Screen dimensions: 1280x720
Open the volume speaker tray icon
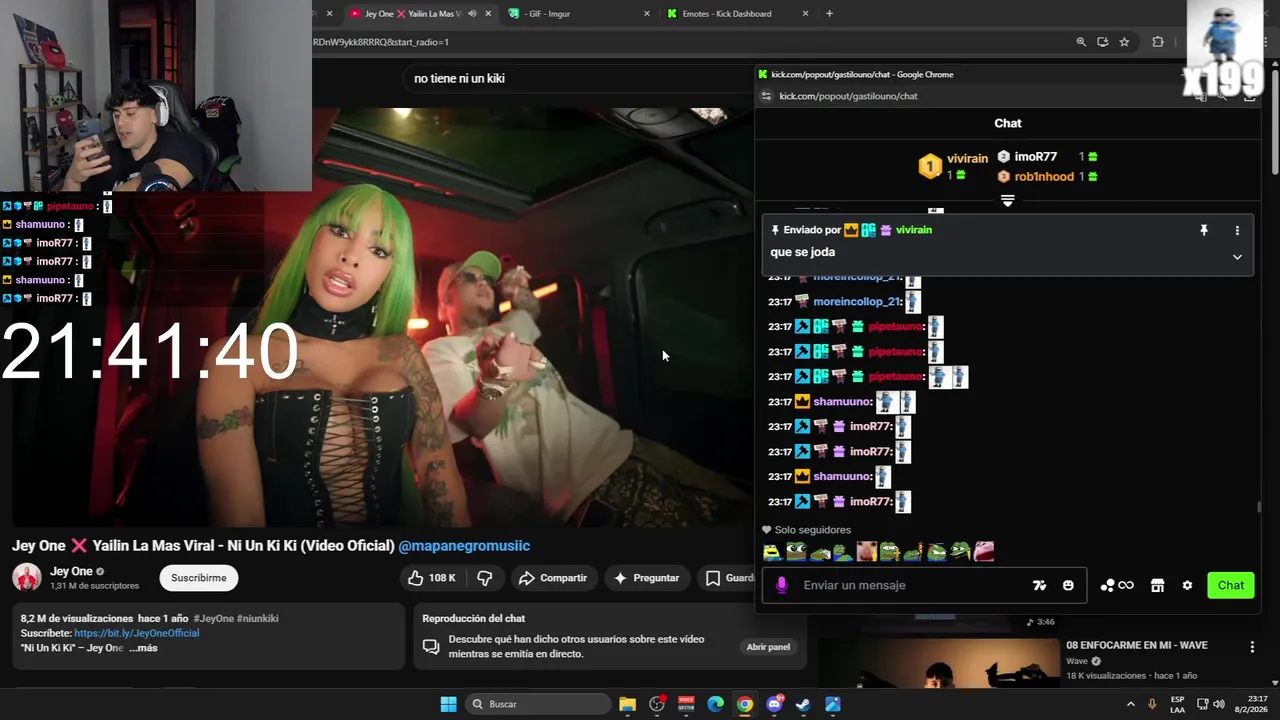click(1219, 704)
